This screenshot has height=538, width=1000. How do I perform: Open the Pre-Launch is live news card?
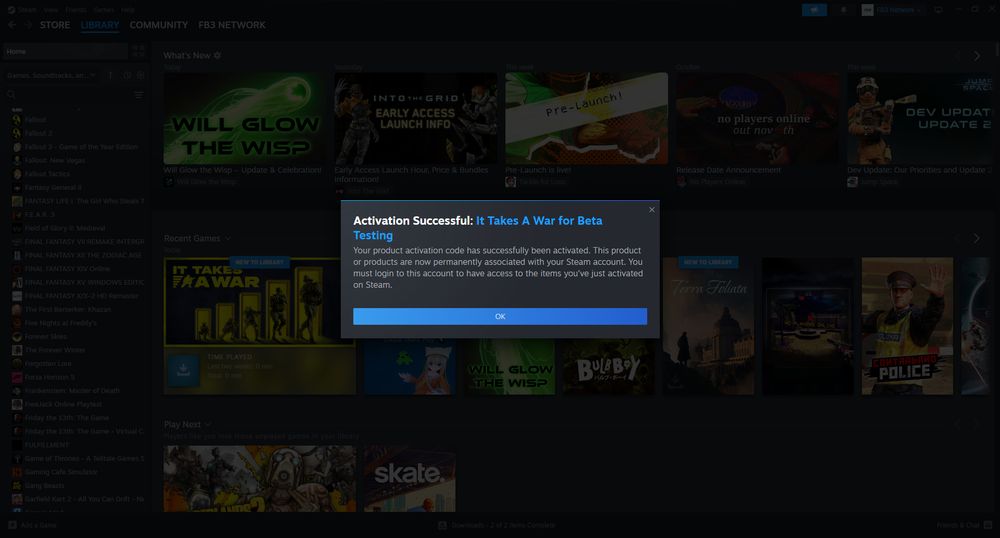(586, 119)
